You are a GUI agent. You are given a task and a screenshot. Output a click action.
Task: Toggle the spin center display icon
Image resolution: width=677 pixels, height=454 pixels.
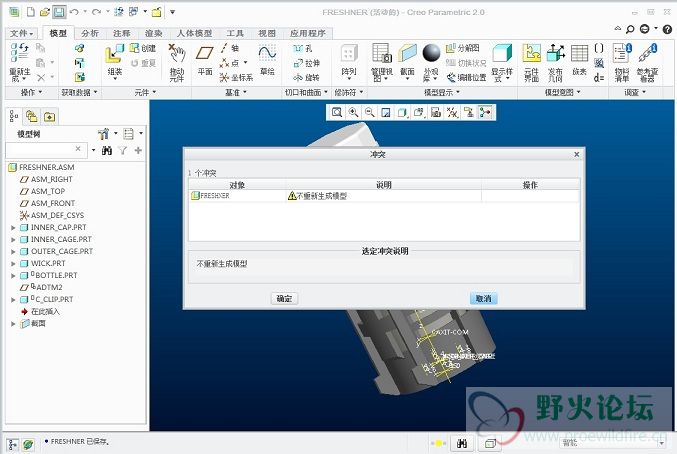[485, 113]
